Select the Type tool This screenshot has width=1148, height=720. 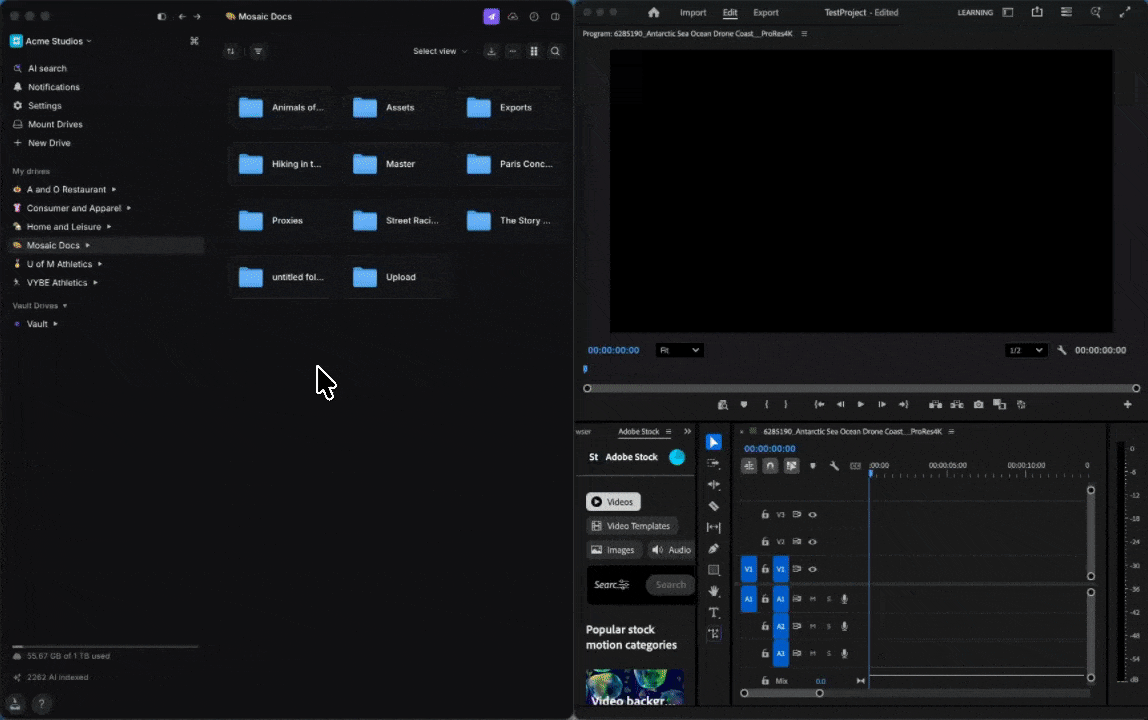pos(713,612)
